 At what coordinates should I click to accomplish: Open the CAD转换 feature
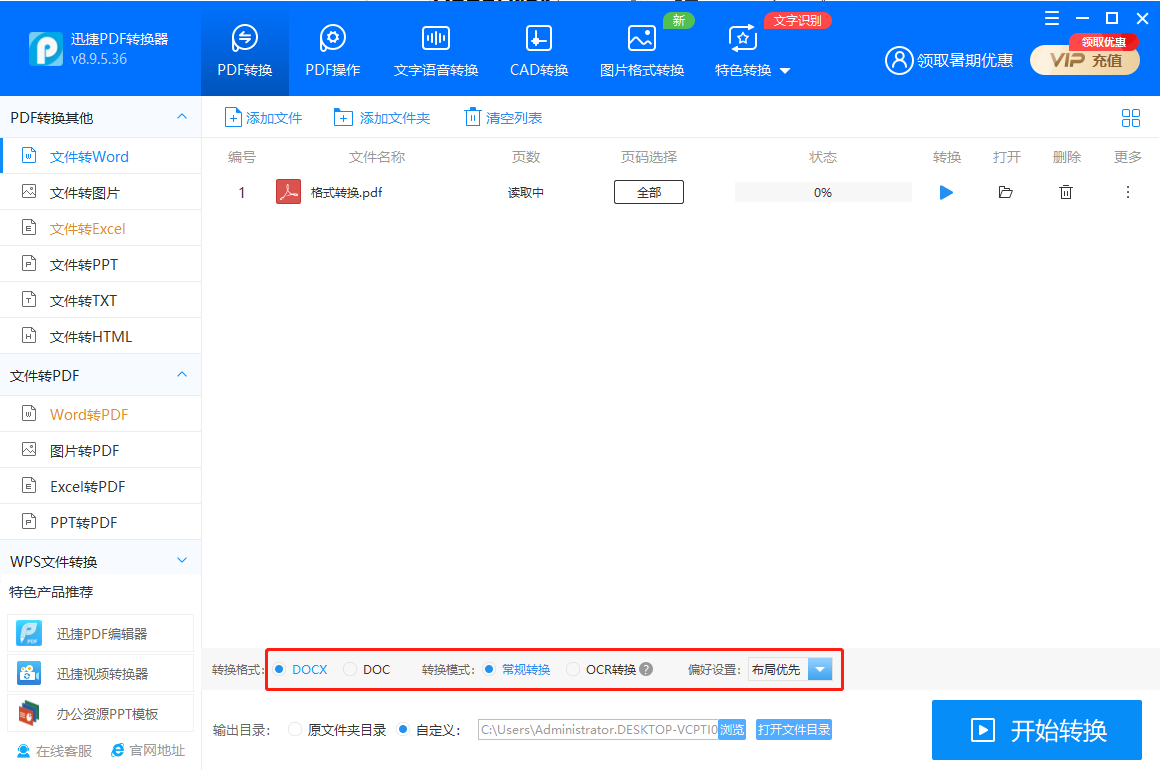coord(538,48)
